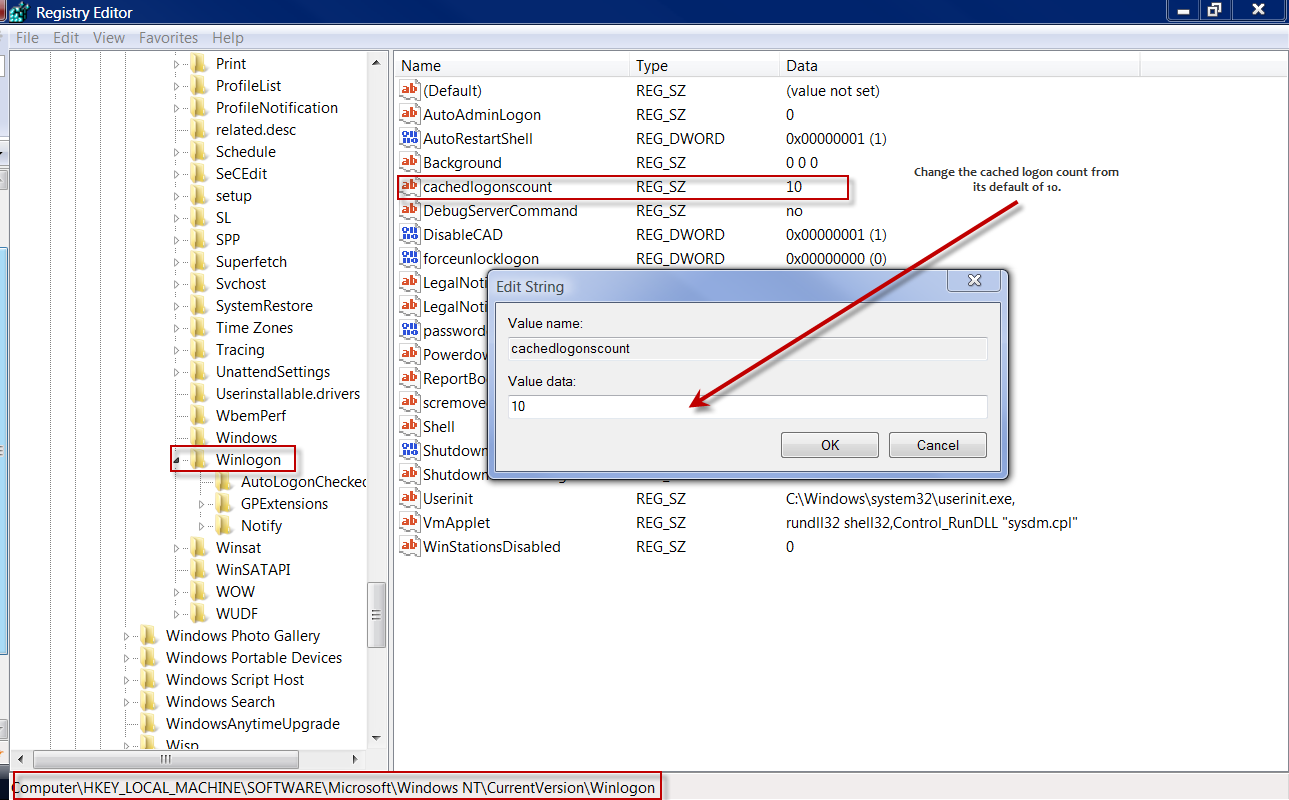Screen dimensions: 1289x800
Task: Click tree pane scroll up arrow
Action: [378, 62]
